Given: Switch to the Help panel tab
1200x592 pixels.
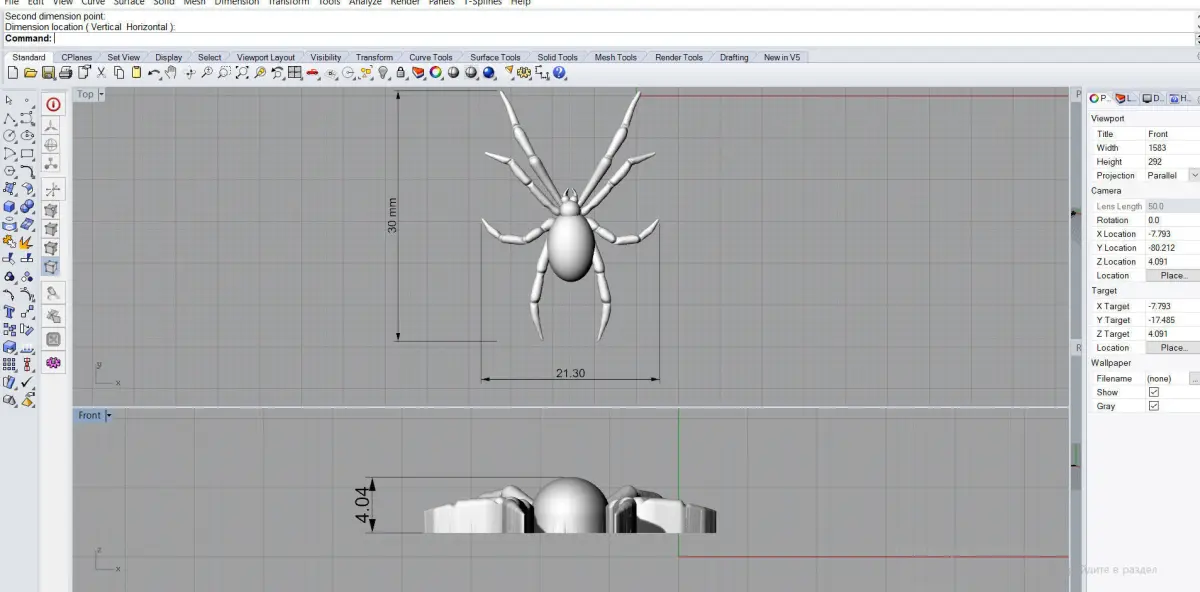Looking at the screenshot, I should 1179,98.
